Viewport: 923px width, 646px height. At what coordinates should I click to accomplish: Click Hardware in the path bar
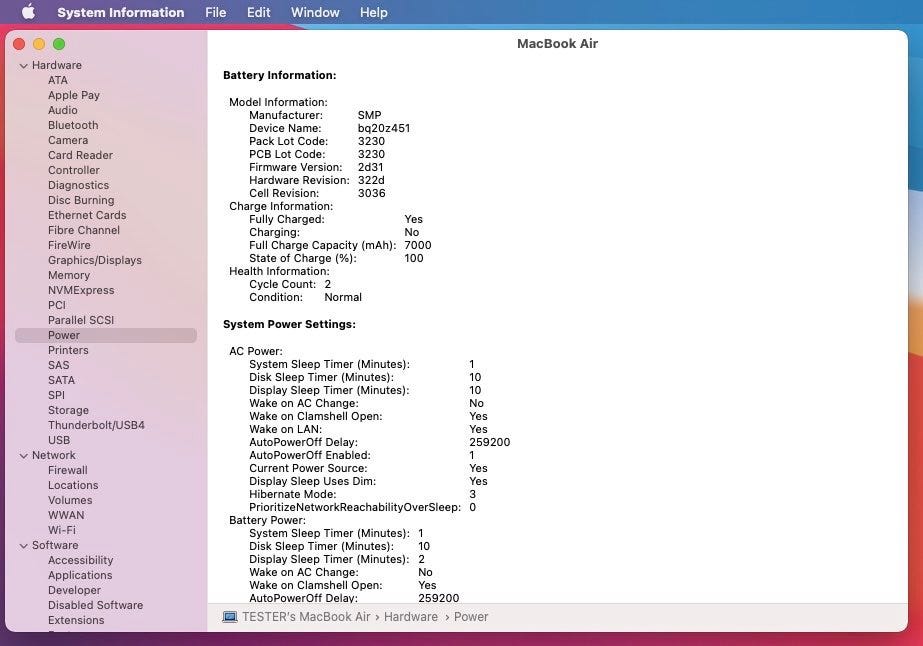coord(411,617)
